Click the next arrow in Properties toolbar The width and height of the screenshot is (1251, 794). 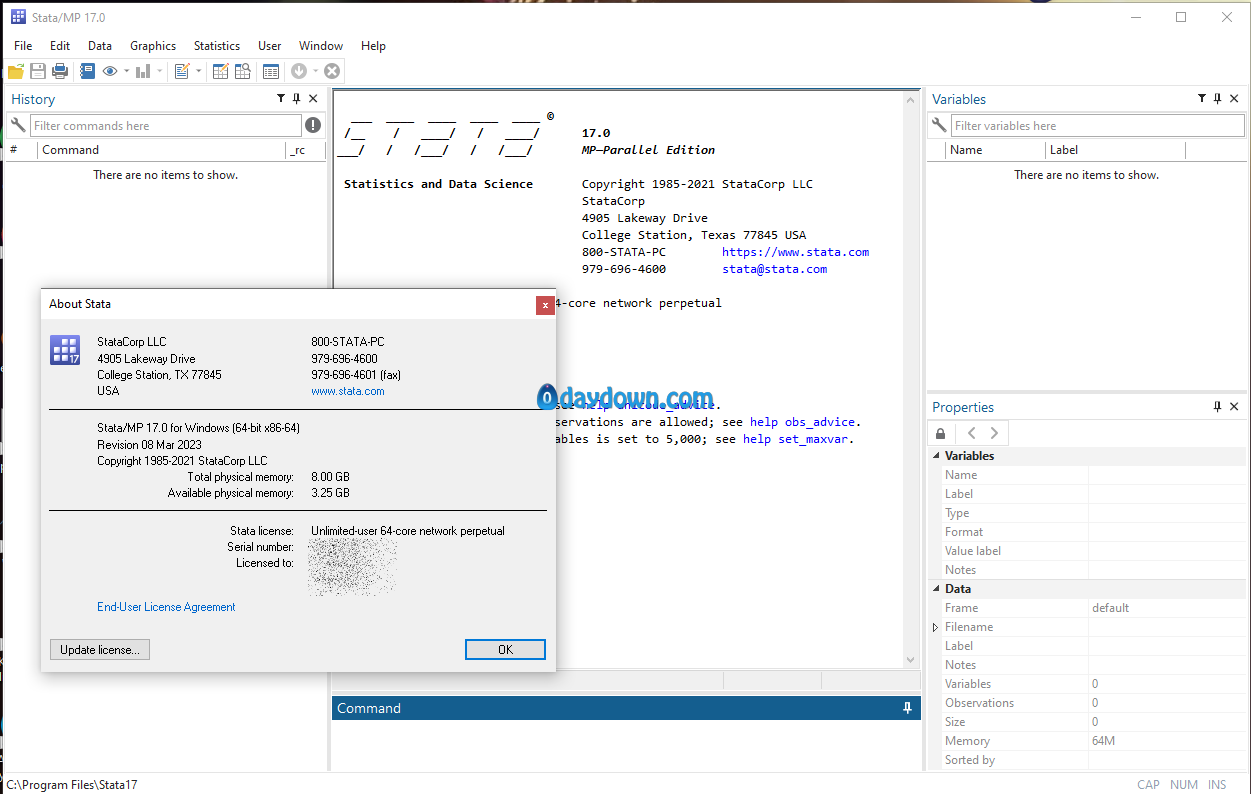(994, 433)
